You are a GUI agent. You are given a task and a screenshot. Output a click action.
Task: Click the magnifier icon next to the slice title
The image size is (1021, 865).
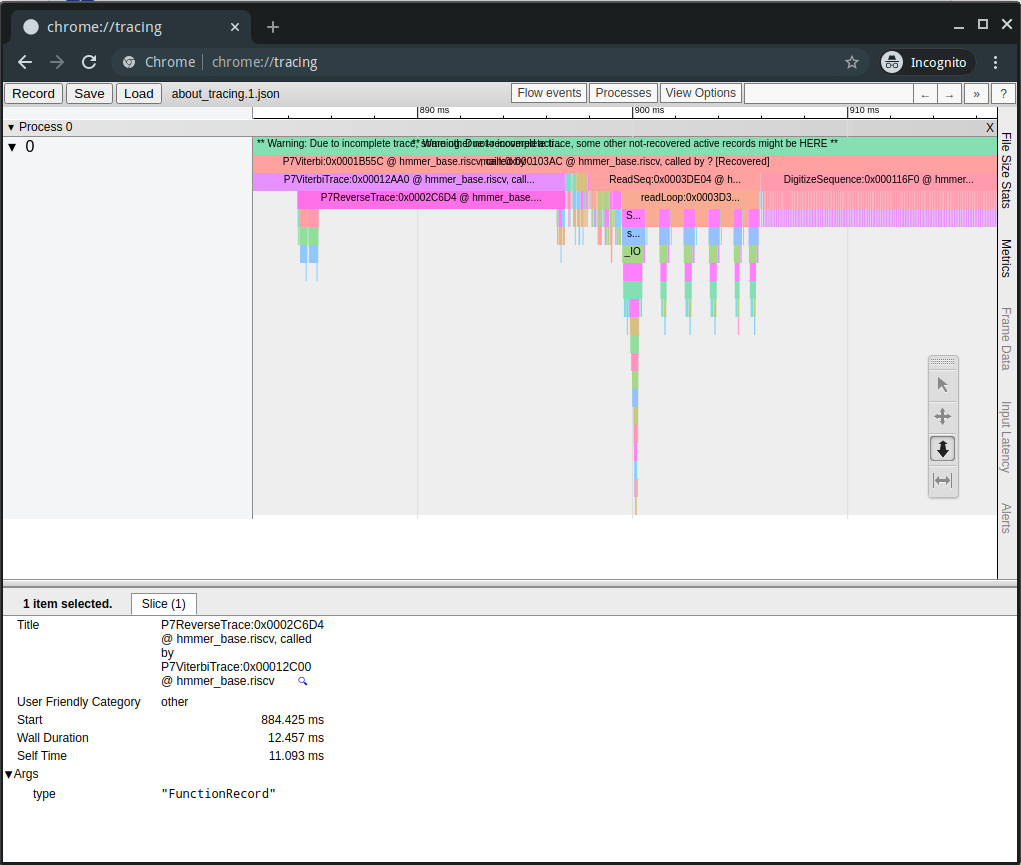coord(303,681)
